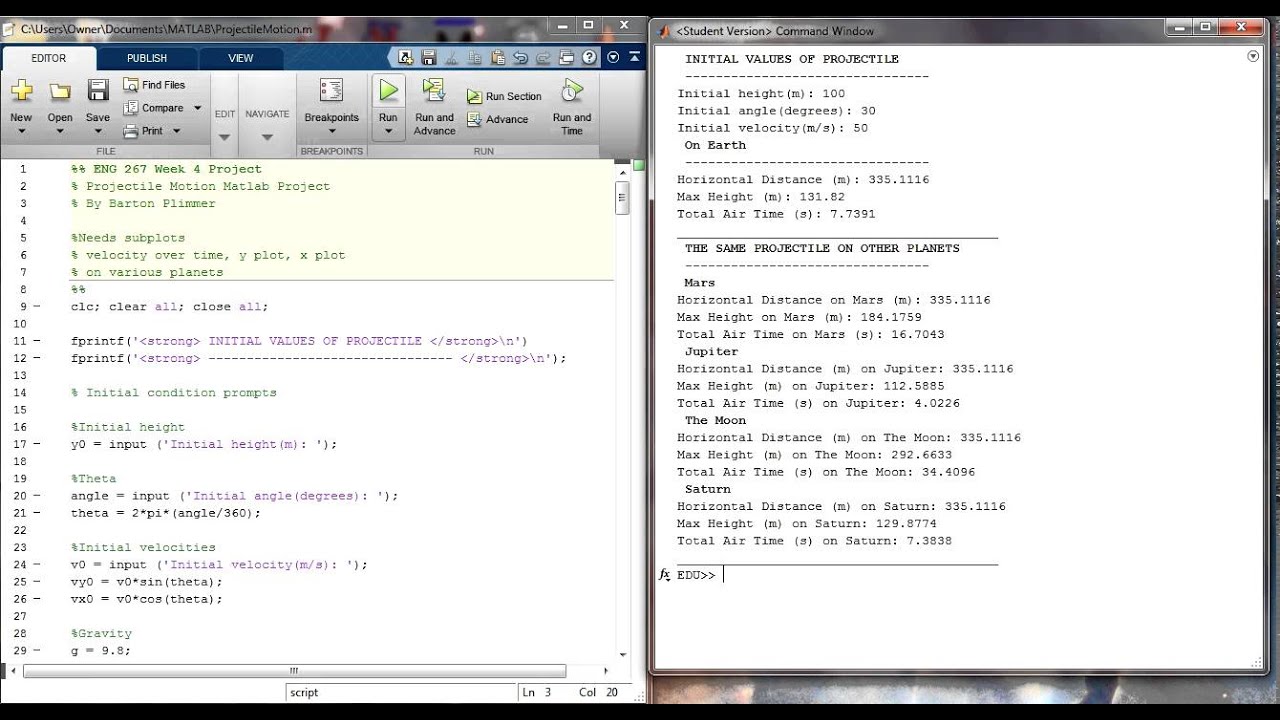Click Run Section
The image size is (1280, 720).
[x=504, y=97]
